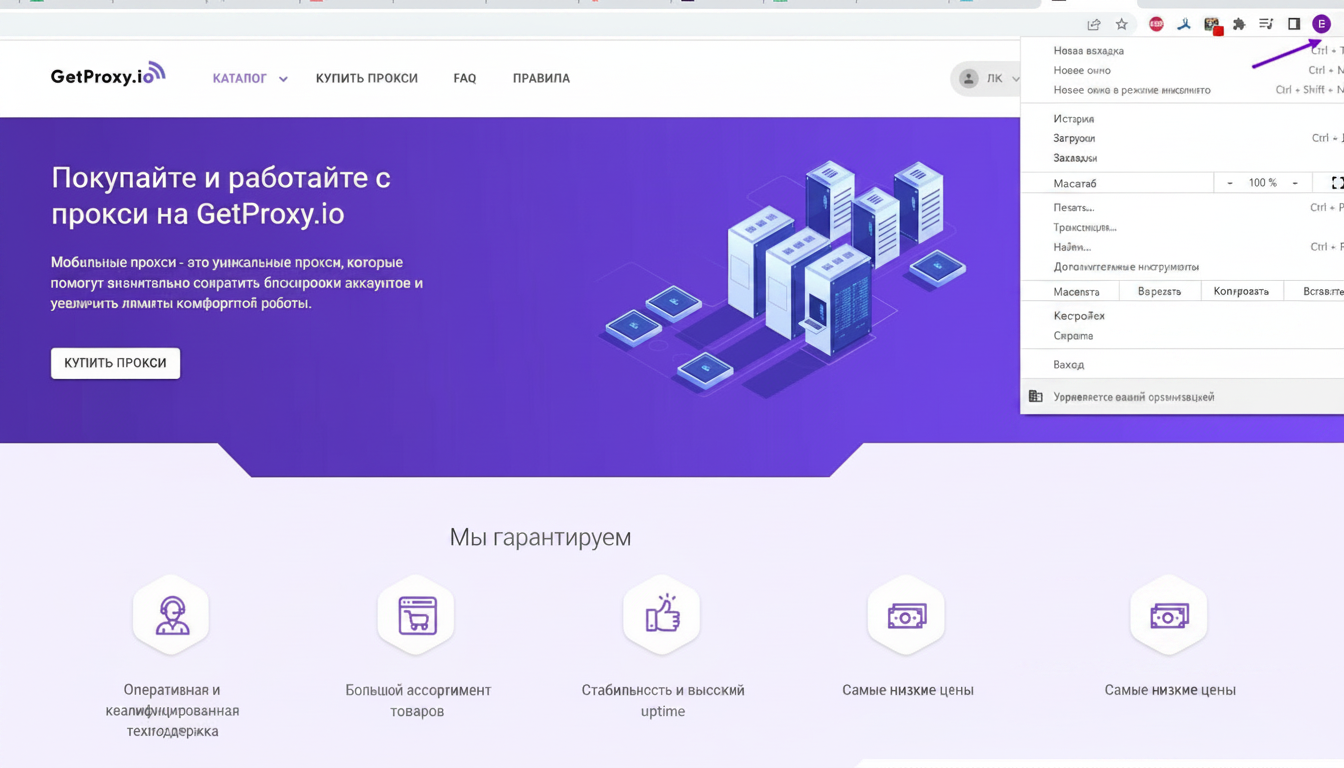
Task: Open the media controls toolbar icon
Action: [1266, 24]
